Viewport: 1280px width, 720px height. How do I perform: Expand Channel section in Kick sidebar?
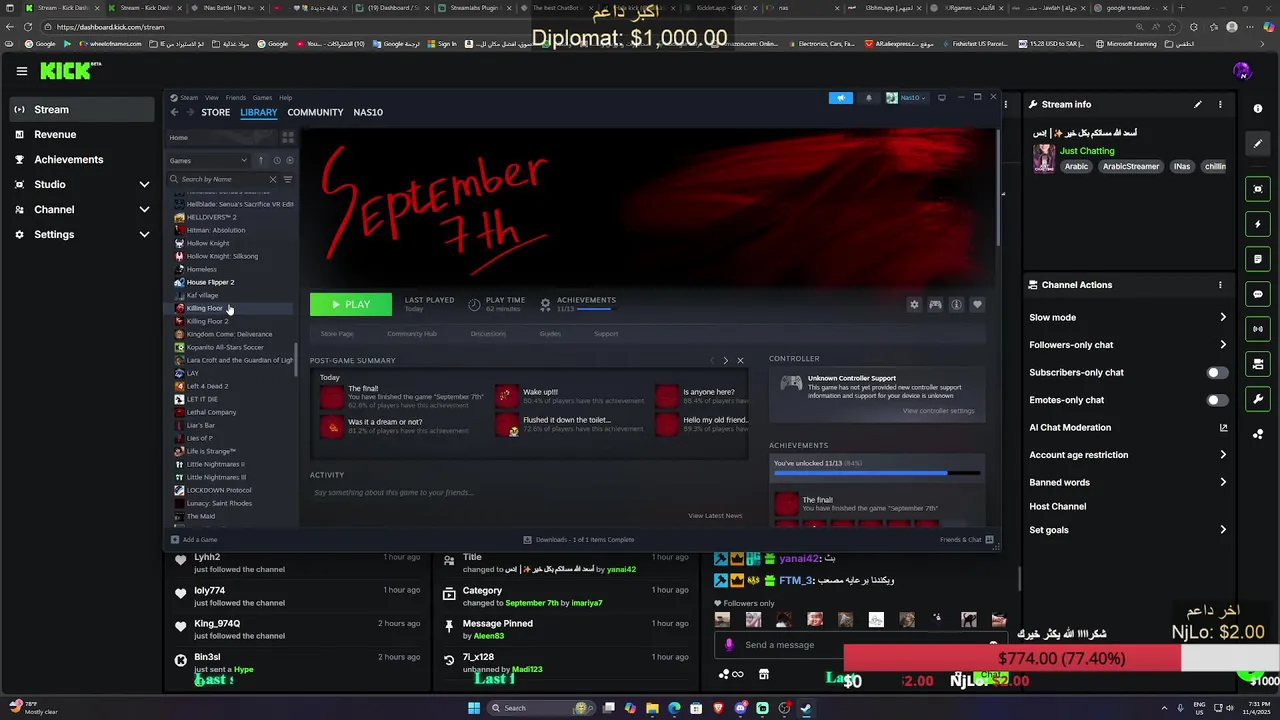click(x=144, y=210)
